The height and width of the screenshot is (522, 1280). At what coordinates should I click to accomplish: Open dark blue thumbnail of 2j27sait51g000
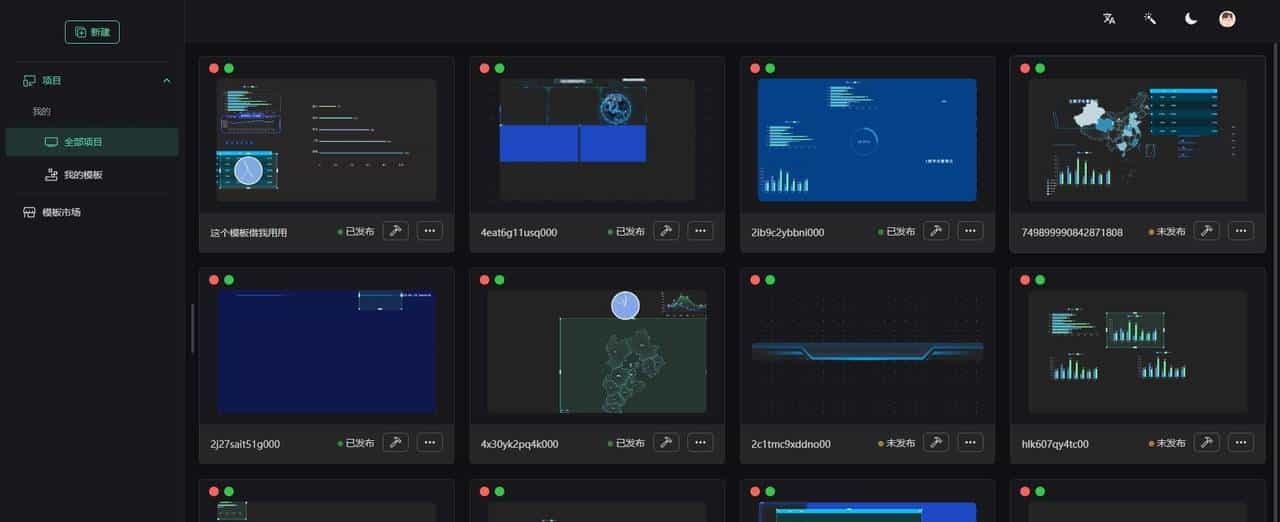coord(326,352)
